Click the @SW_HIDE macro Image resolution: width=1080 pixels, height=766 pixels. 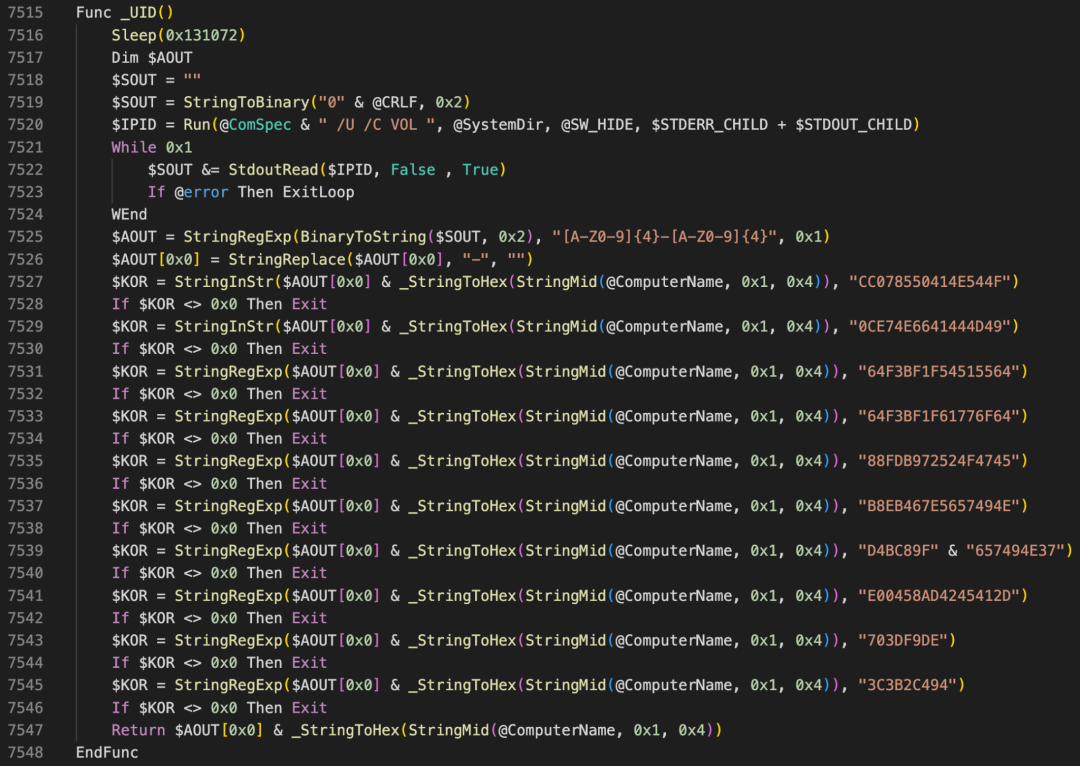click(596, 125)
